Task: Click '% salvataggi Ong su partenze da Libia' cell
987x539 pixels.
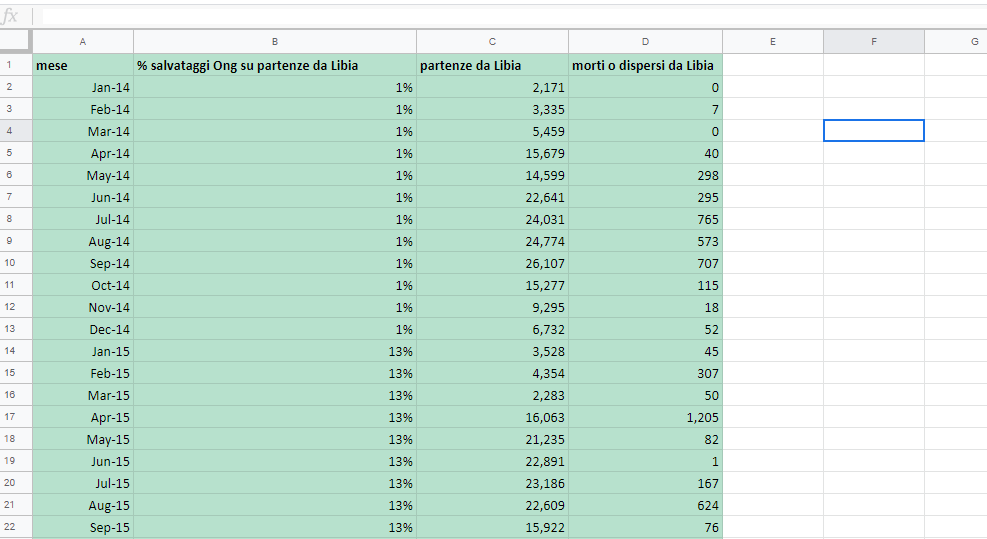Action: tap(274, 65)
